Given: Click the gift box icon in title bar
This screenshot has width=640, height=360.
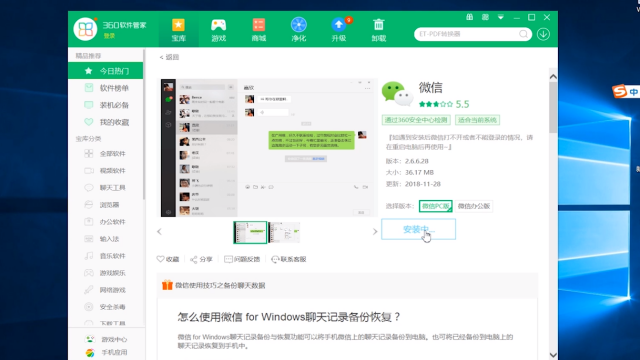Looking at the screenshot, I should 470,17.
